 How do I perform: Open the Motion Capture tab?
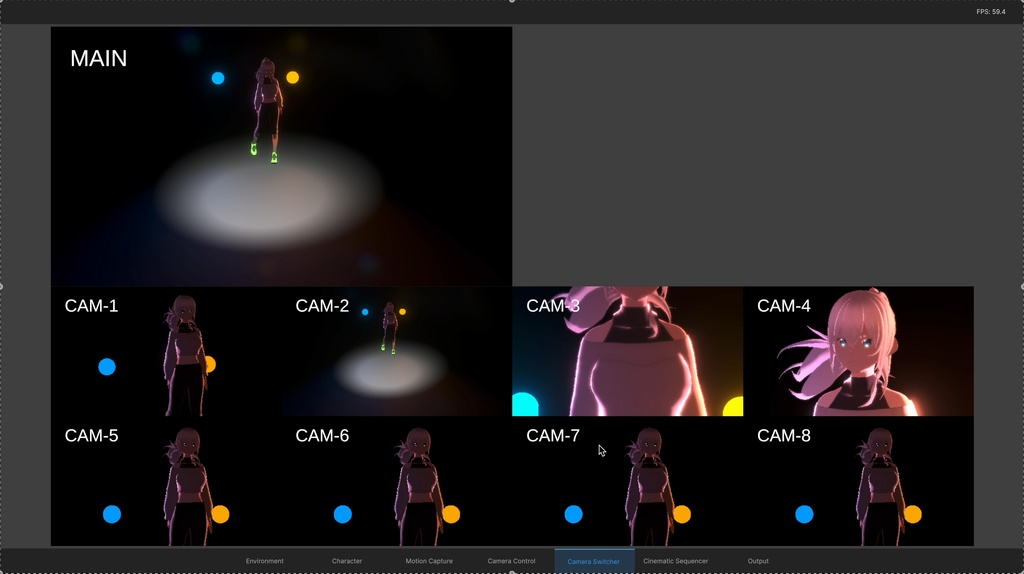coord(429,561)
